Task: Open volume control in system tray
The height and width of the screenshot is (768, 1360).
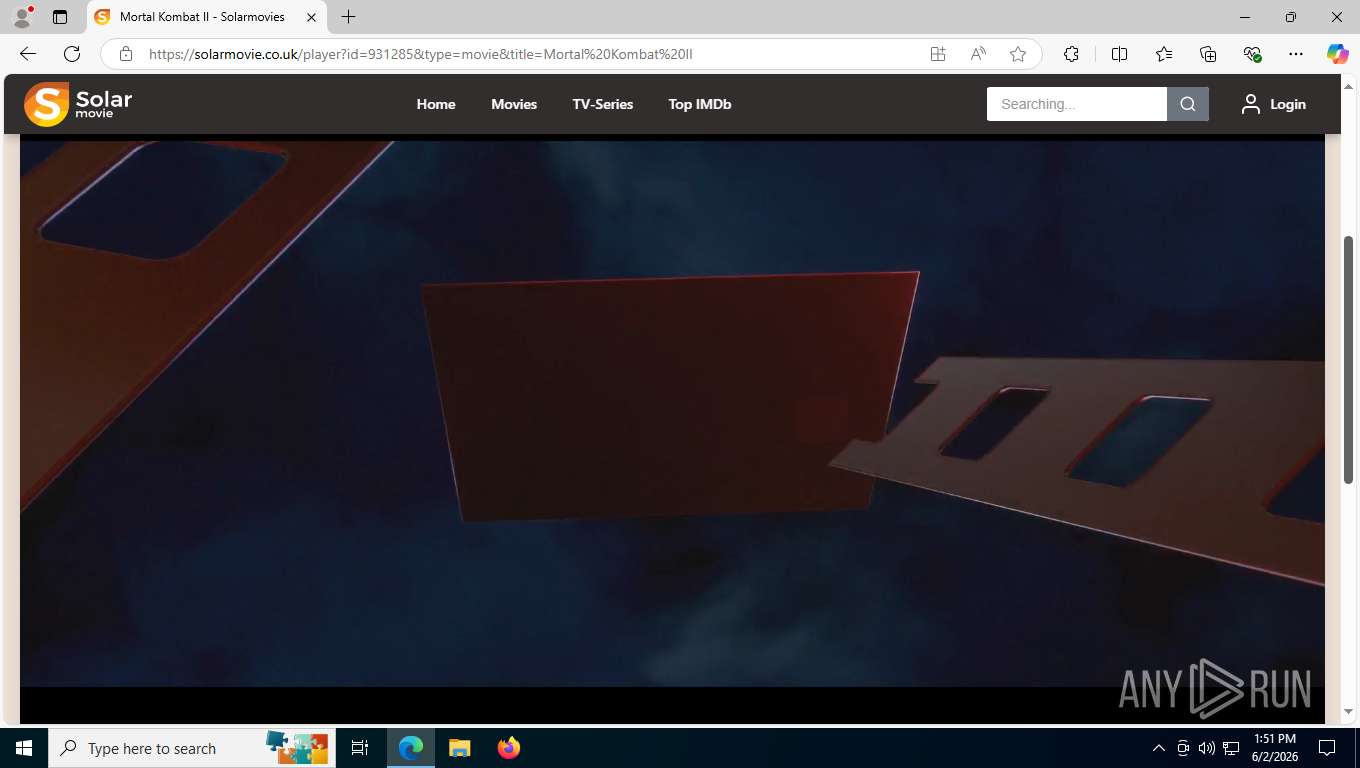Action: 1207,748
